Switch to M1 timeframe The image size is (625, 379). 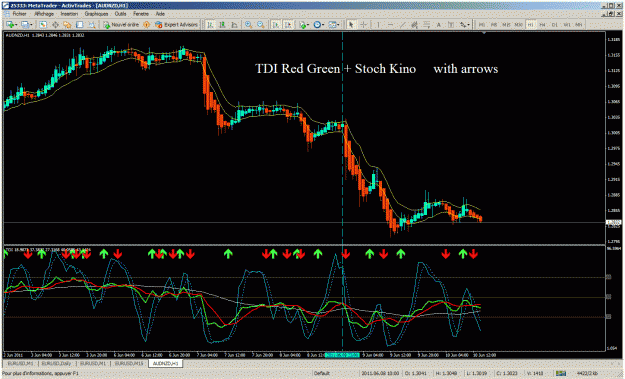(x=482, y=25)
